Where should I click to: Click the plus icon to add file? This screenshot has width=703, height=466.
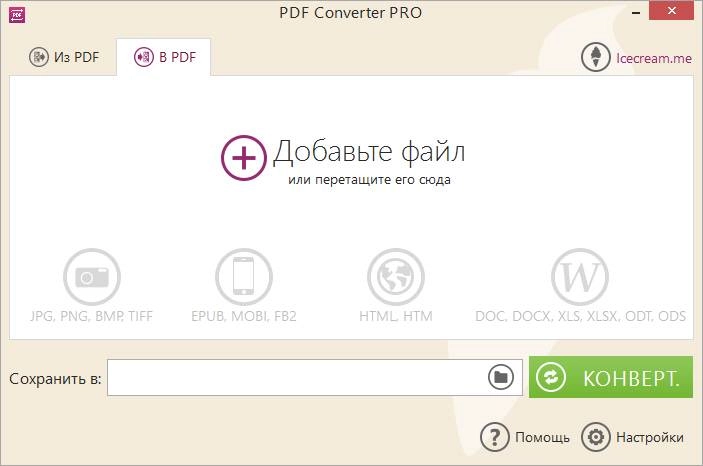[x=244, y=158]
